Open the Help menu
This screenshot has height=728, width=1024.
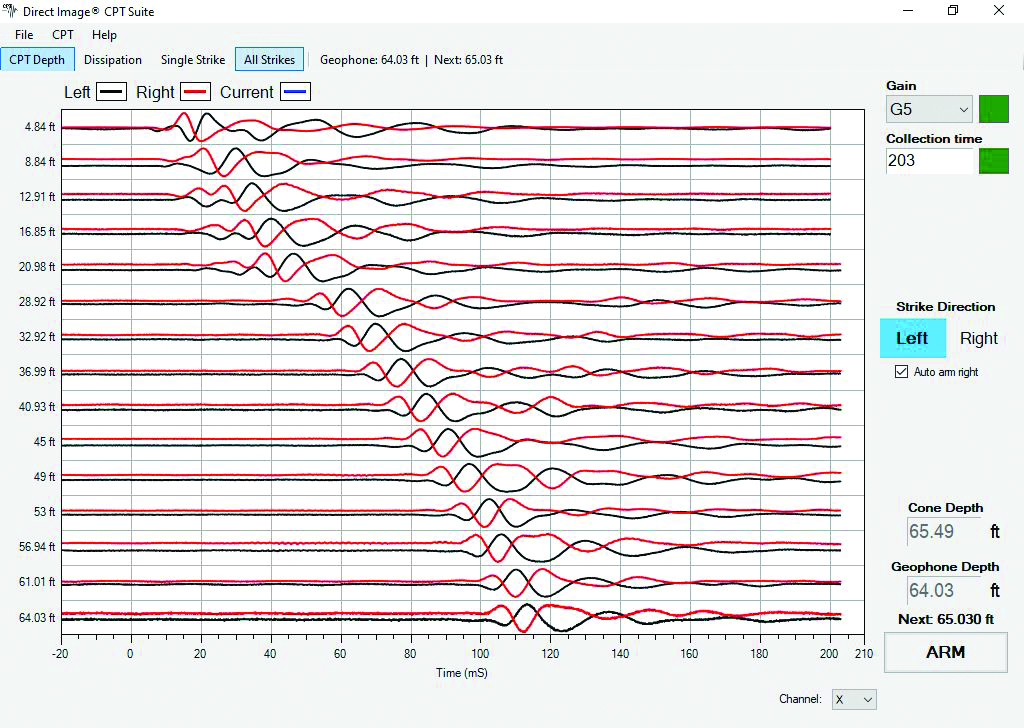[104, 34]
